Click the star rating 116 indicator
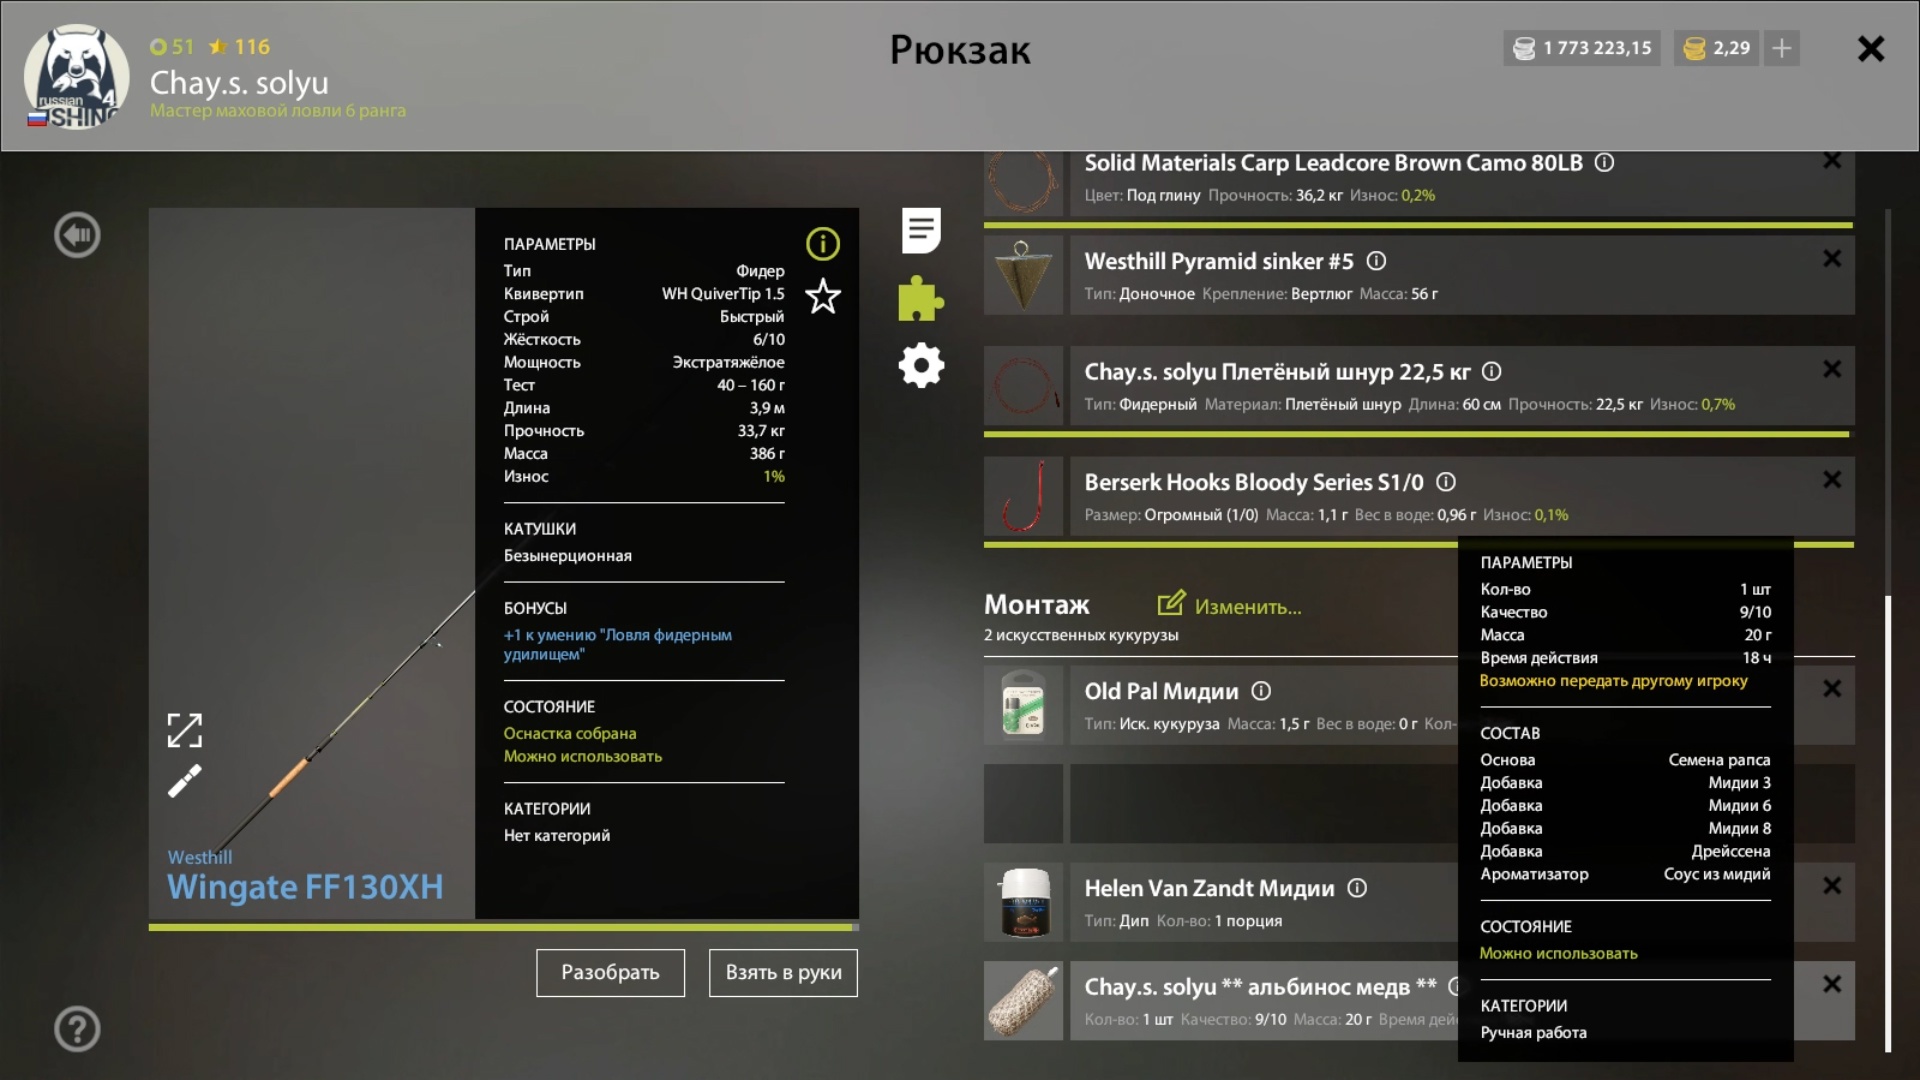Image resolution: width=1920 pixels, height=1080 pixels. (x=239, y=46)
